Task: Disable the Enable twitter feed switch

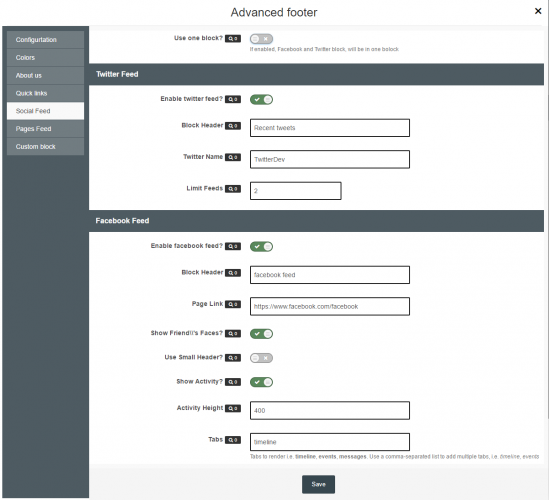Action: (x=261, y=99)
